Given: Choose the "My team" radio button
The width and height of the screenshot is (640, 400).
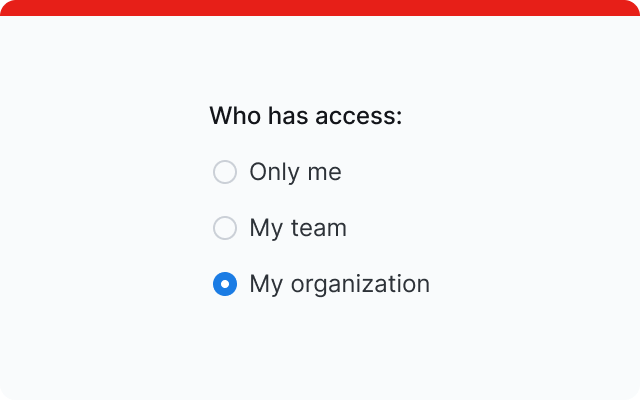Looking at the screenshot, I should click(225, 228).
